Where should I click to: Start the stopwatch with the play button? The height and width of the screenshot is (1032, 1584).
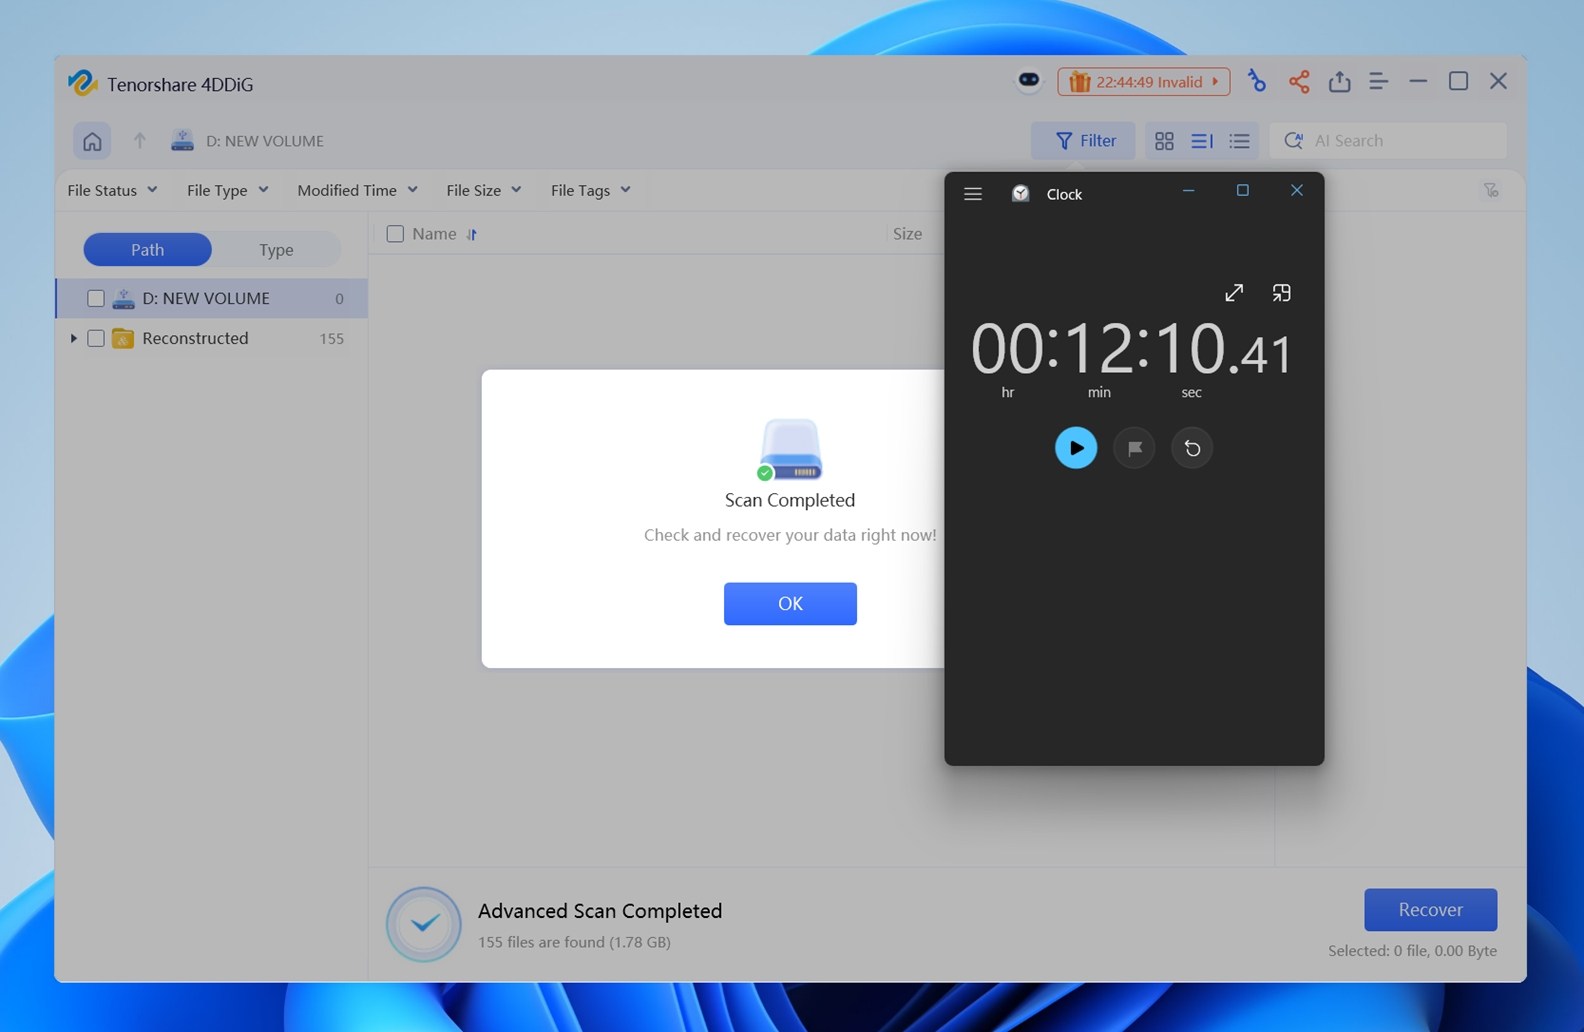pos(1075,448)
